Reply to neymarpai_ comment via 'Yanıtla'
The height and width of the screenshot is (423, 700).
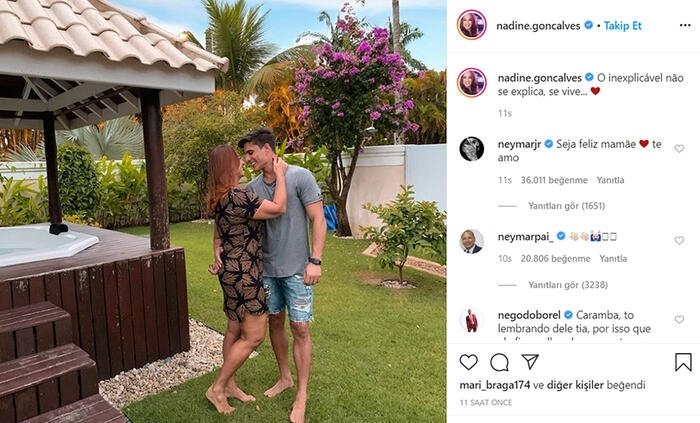pyautogui.click(x=613, y=259)
